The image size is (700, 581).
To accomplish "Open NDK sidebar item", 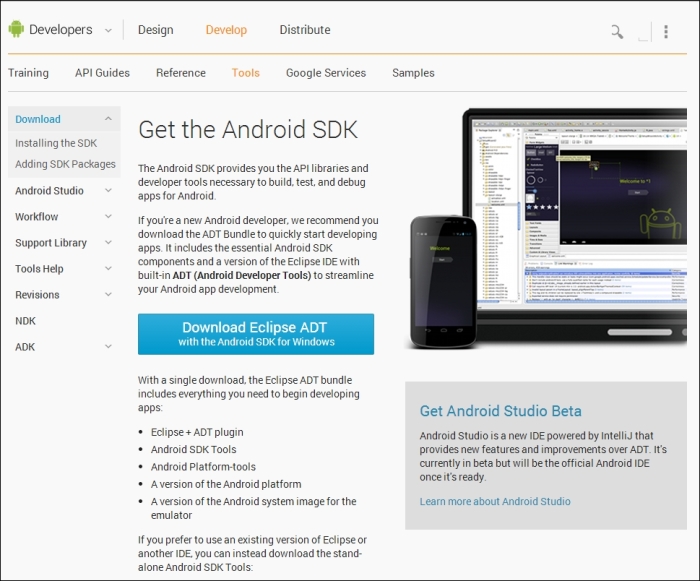I will pos(25,321).
